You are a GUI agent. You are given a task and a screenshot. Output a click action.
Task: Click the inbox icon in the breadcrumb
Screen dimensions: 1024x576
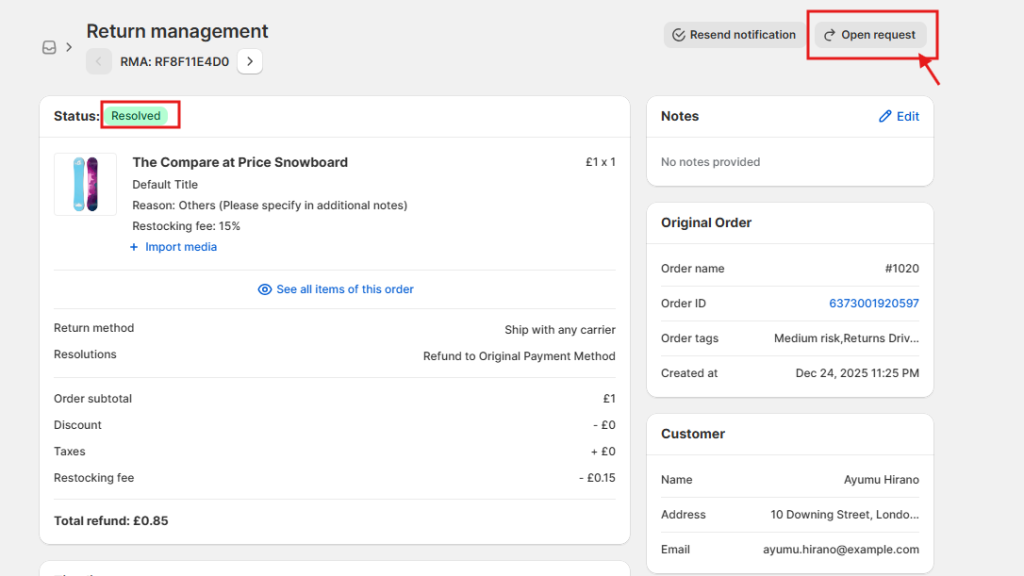(48, 47)
